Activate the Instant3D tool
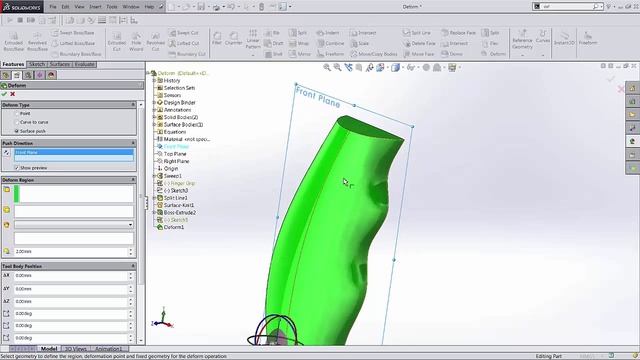The height and width of the screenshot is (360, 640). pos(564,38)
